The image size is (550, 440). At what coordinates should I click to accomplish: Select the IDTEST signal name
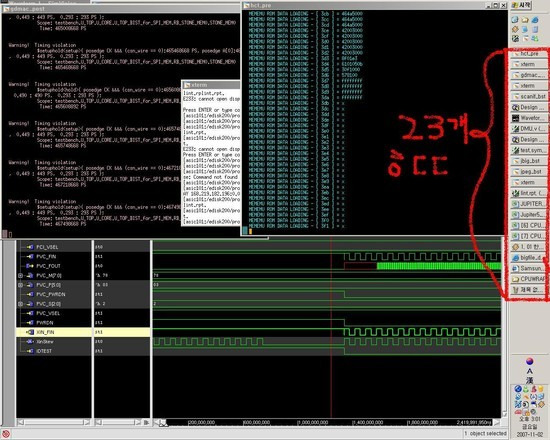click(x=44, y=351)
